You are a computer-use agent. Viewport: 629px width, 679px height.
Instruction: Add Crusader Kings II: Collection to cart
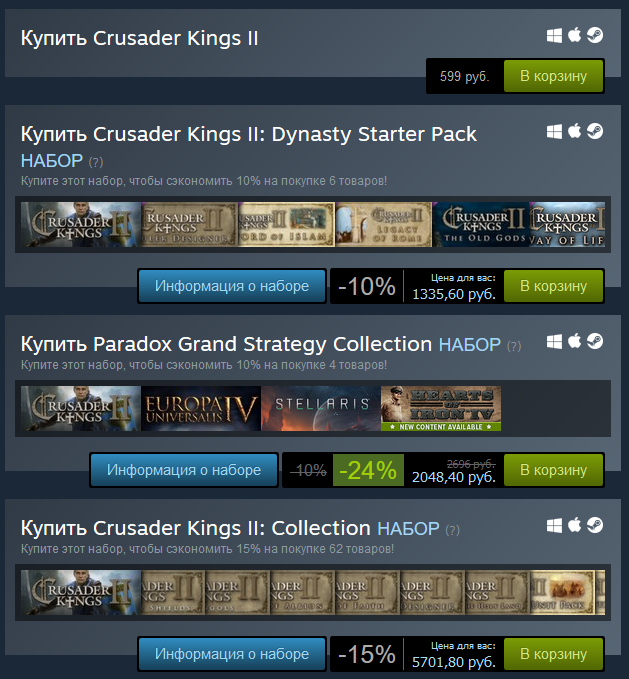coord(553,654)
